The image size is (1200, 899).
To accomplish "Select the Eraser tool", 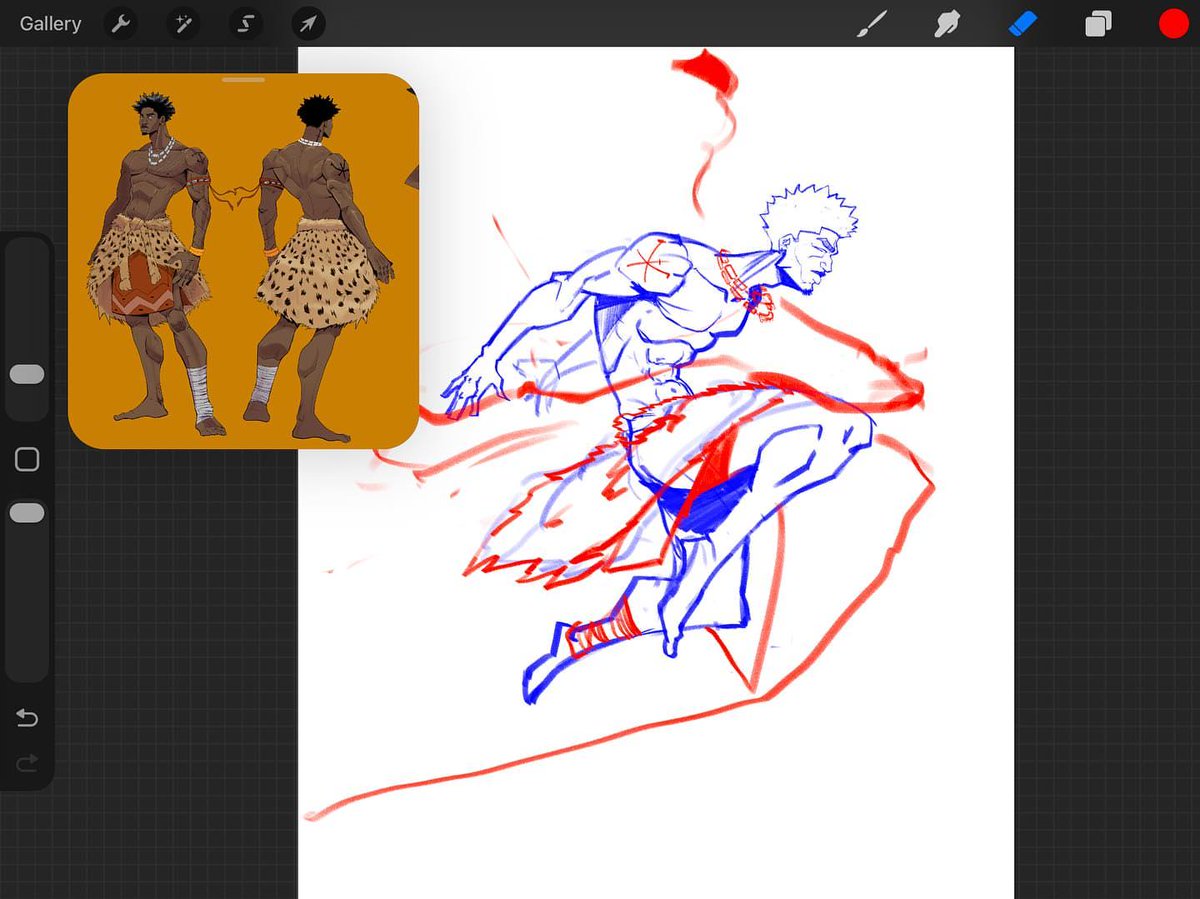I will tap(1023, 24).
